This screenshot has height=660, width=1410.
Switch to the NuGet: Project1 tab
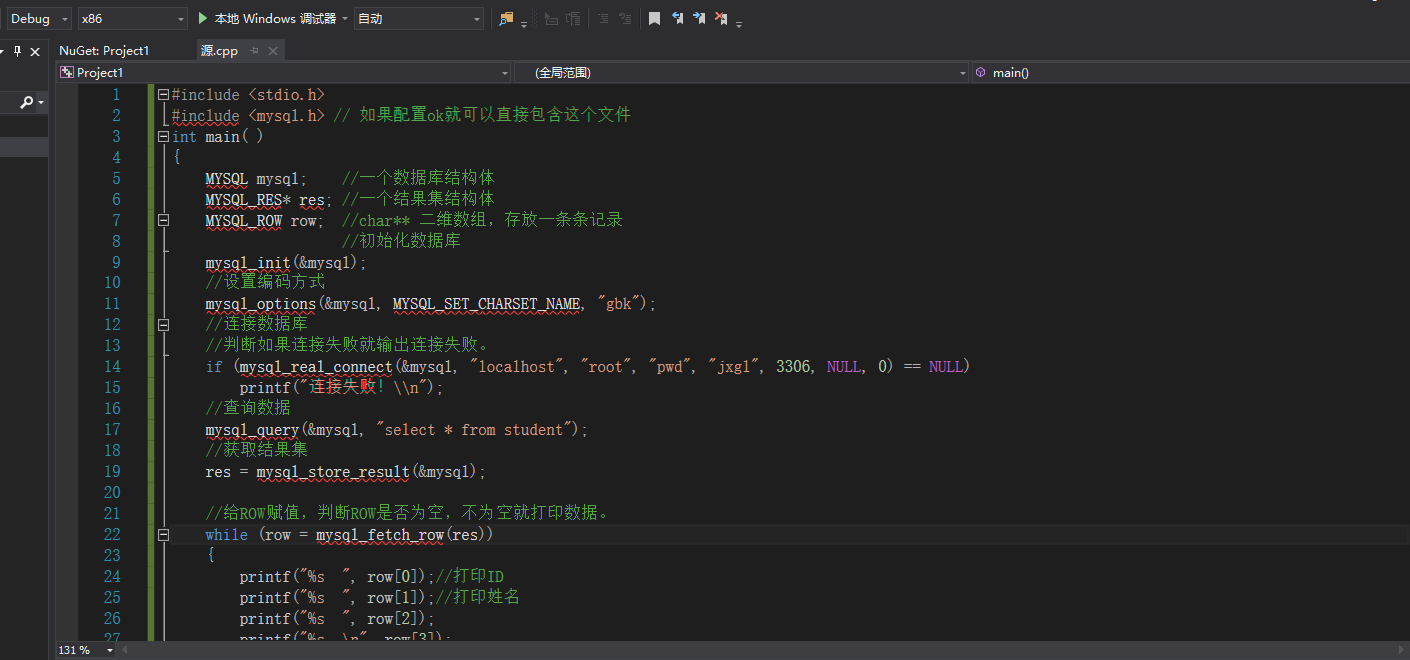pos(103,49)
